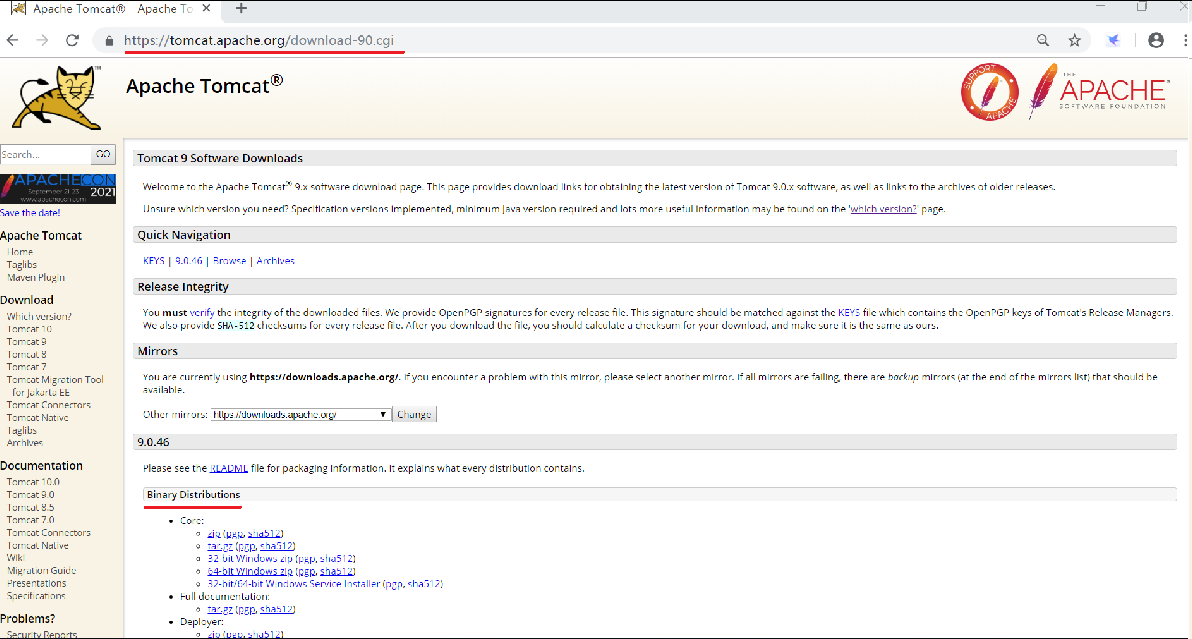The image size is (1192, 639).
Task: Open 'Which version?' under Download
Action: (x=39, y=316)
